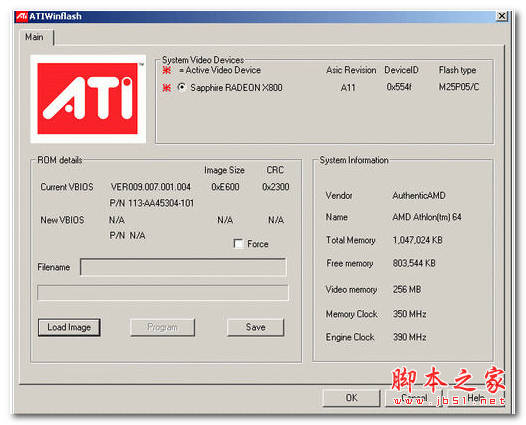This screenshot has width=526, height=425.
Task: Click the ATI logo image
Action: point(88,99)
